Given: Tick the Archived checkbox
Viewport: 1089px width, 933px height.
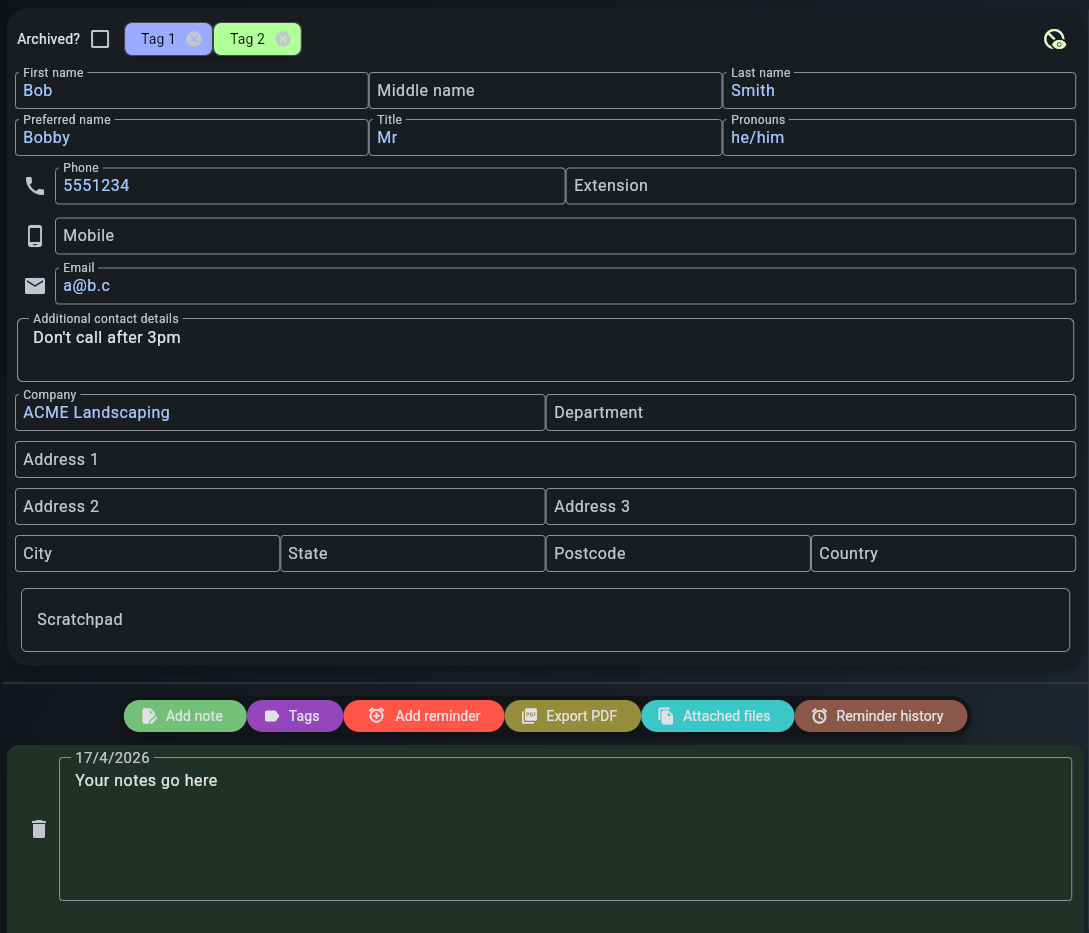Looking at the screenshot, I should [100, 39].
